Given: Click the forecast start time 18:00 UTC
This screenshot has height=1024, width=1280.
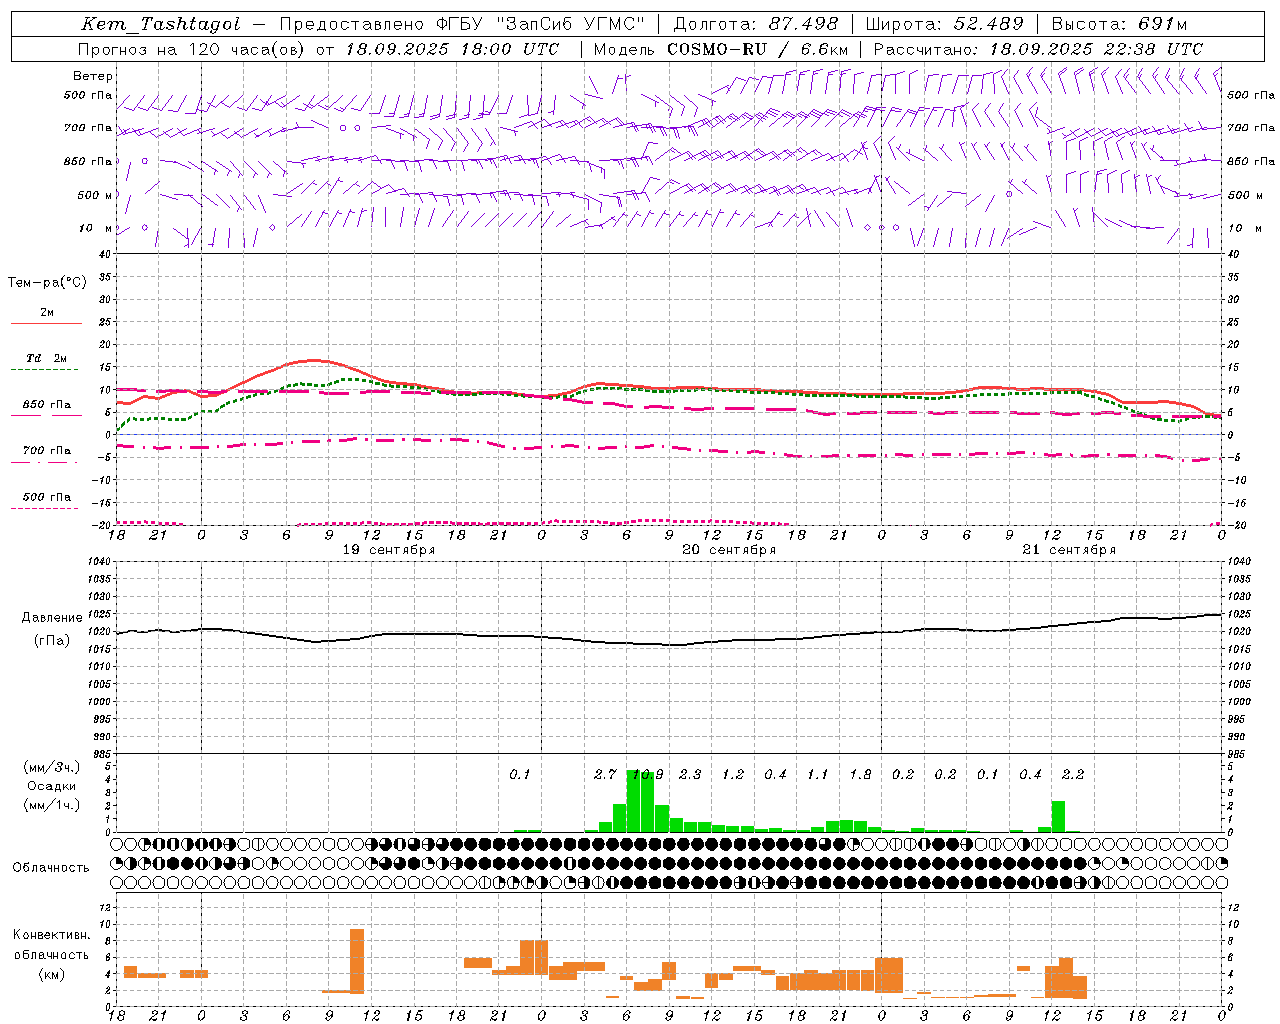Looking at the screenshot, I should click(x=511, y=49).
